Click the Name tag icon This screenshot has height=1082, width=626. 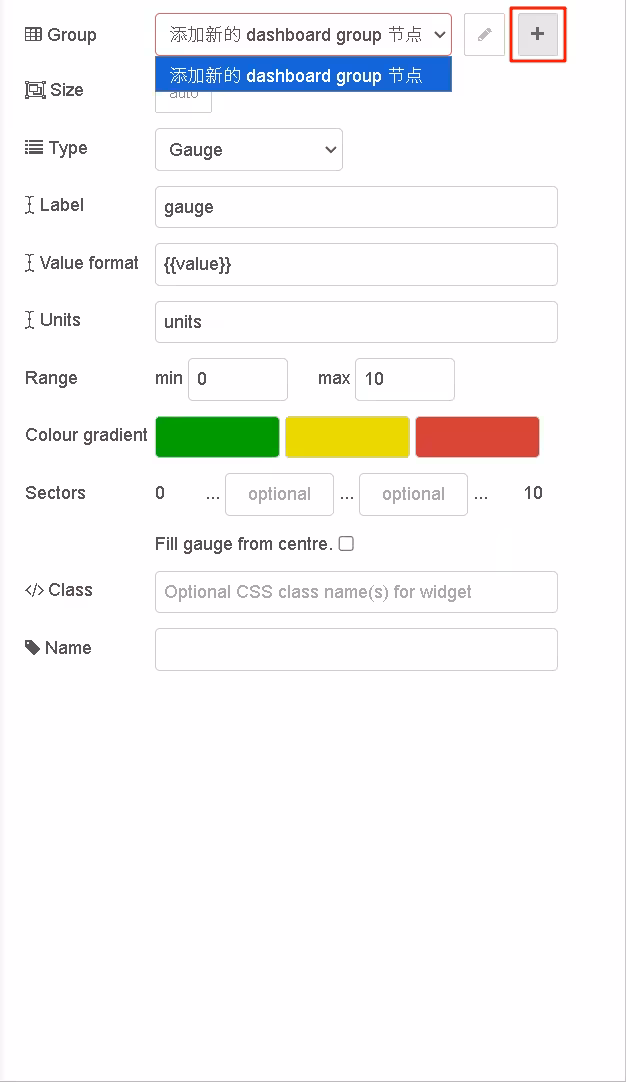[x=32, y=647]
